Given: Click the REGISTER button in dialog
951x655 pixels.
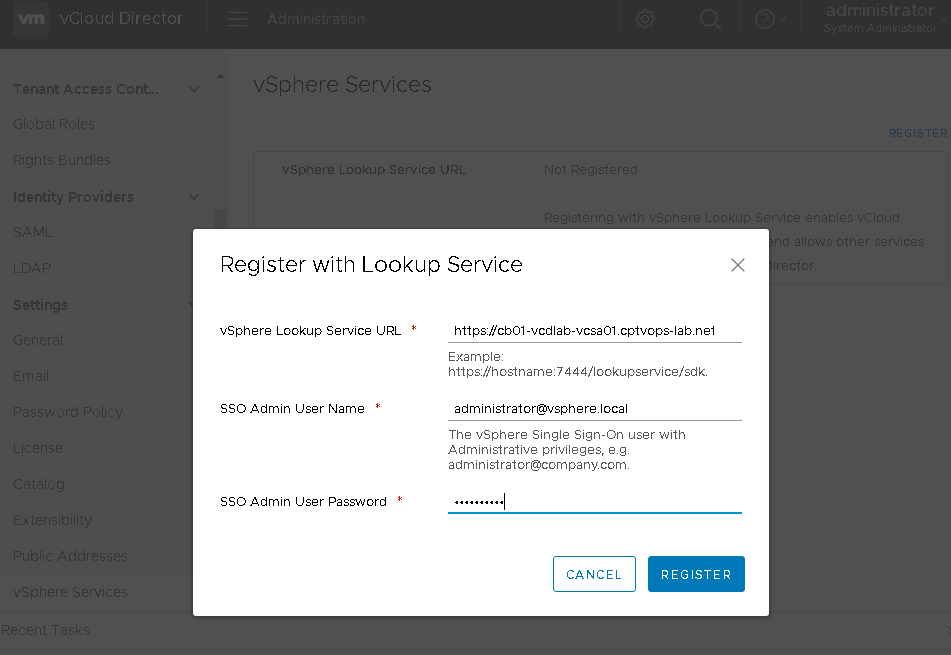Looking at the screenshot, I should [696, 573].
